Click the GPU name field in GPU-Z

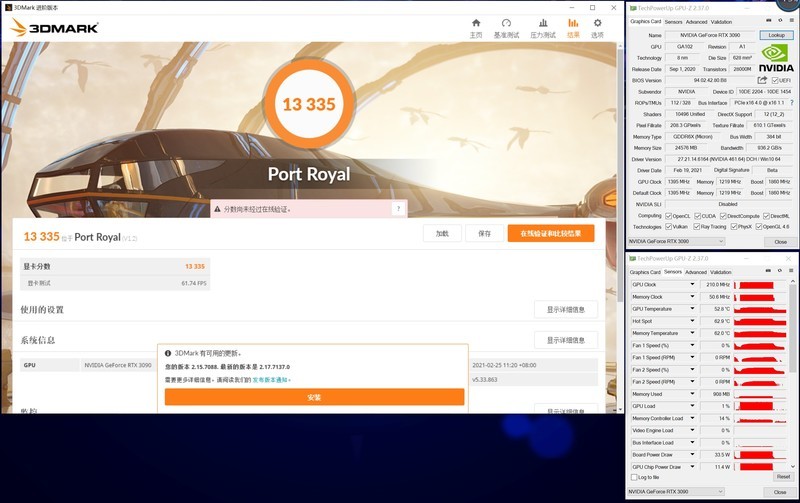(x=710, y=35)
